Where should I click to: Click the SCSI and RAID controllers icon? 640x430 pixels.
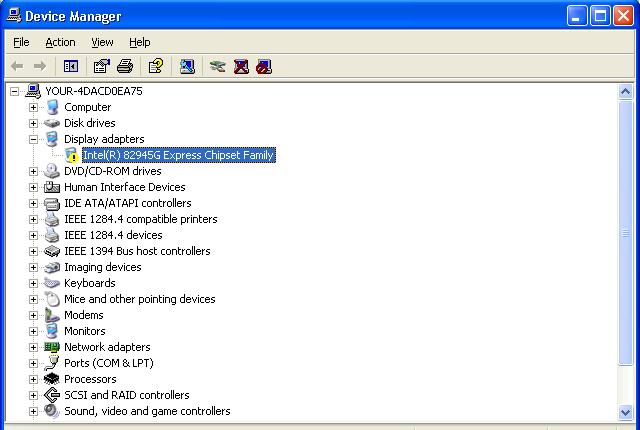point(52,395)
